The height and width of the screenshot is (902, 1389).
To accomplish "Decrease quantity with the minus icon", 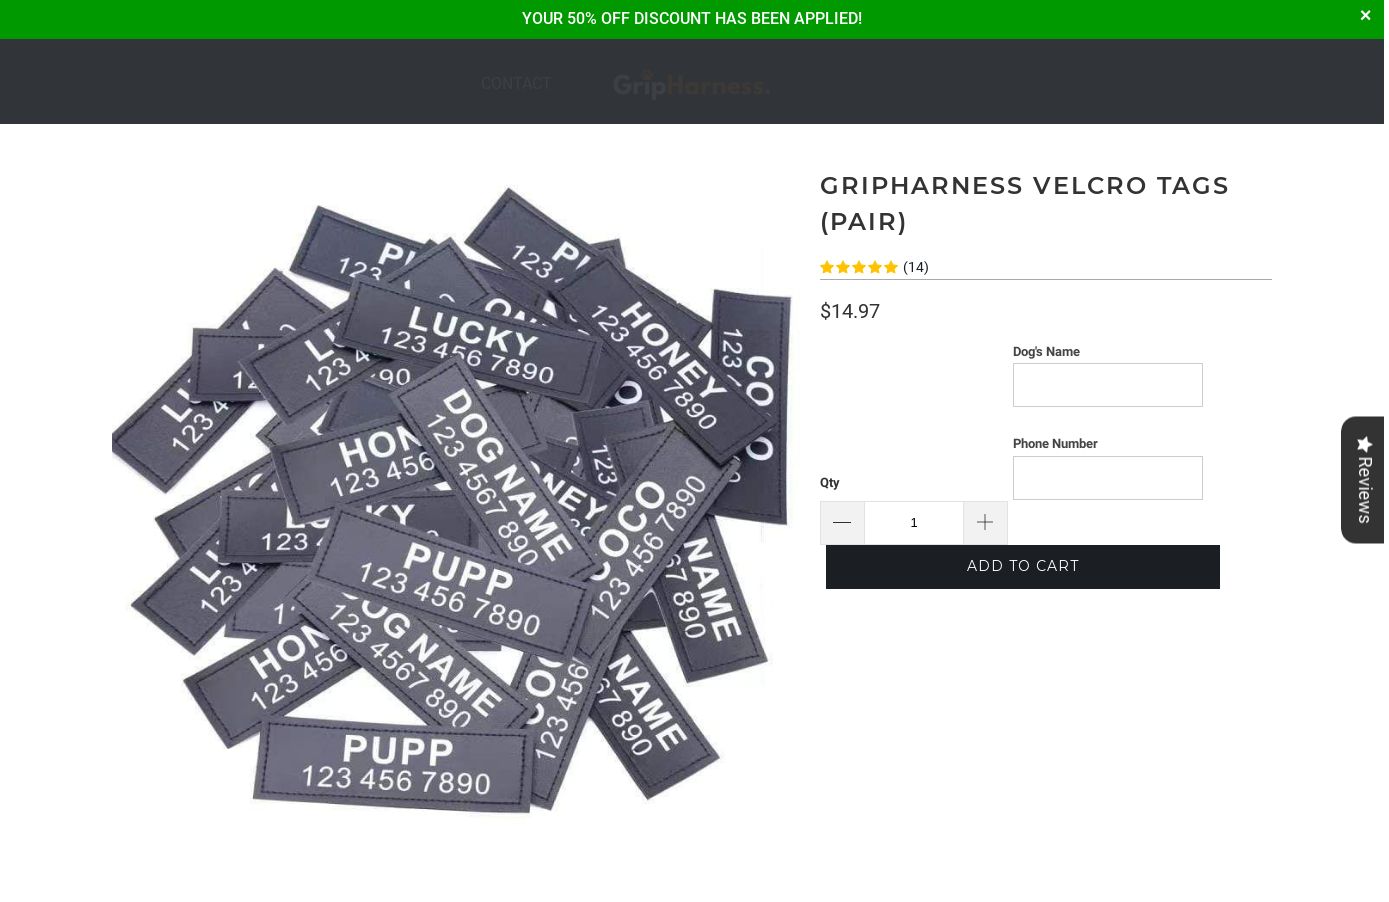I will coord(842,523).
